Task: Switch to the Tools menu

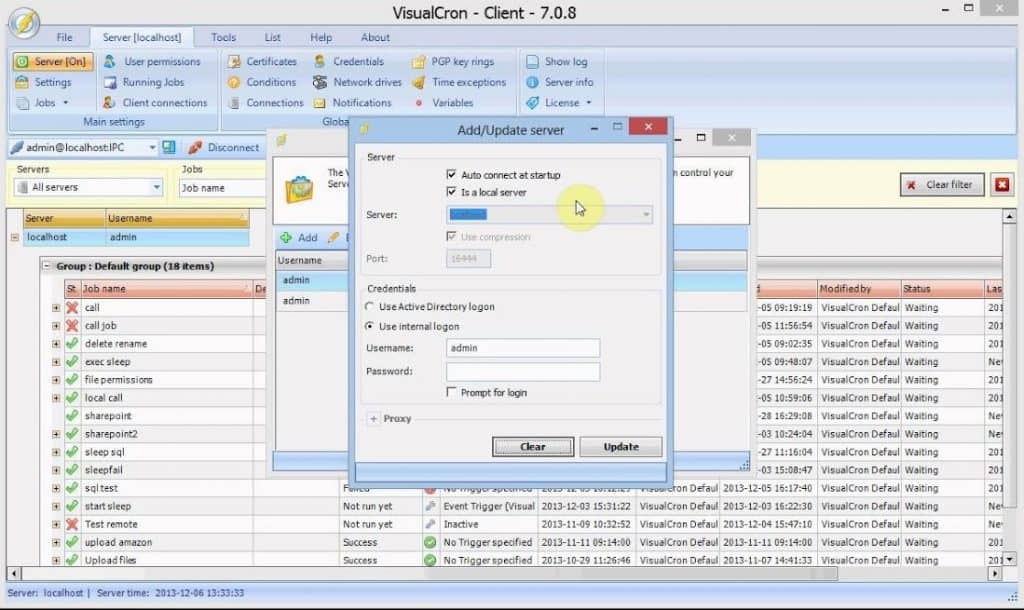Action: [223, 37]
